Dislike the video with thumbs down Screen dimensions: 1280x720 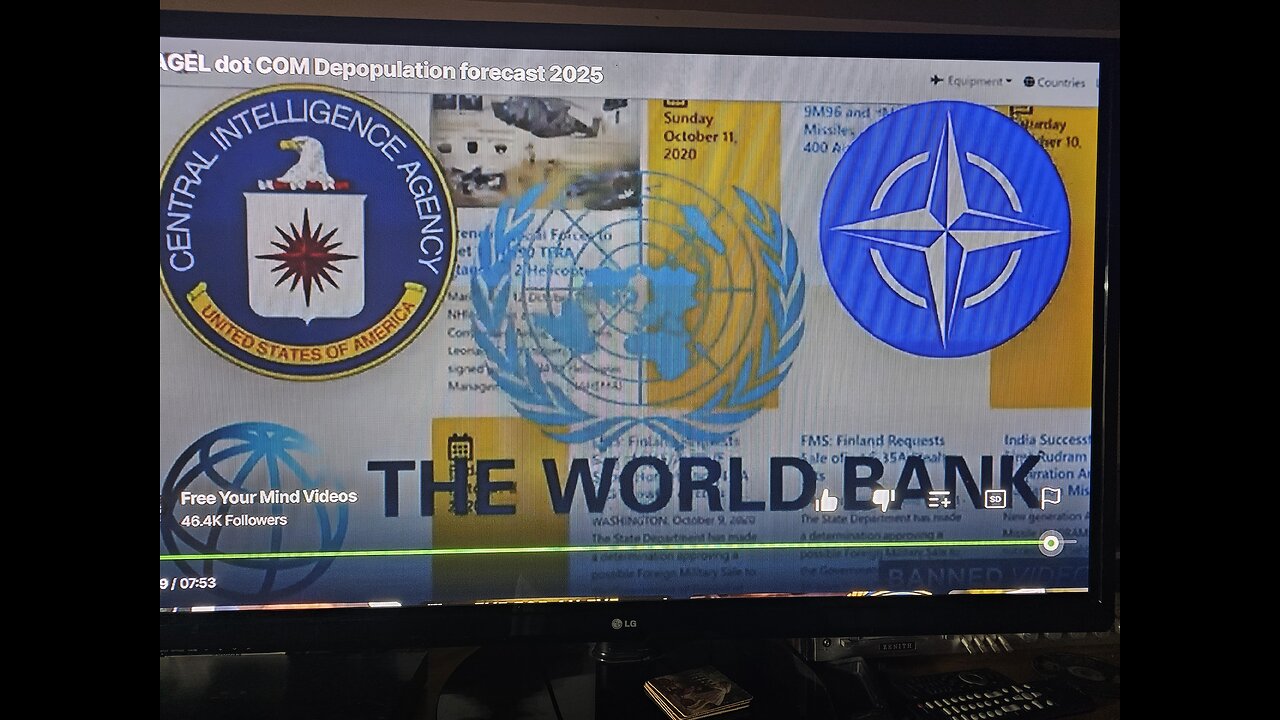point(883,499)
